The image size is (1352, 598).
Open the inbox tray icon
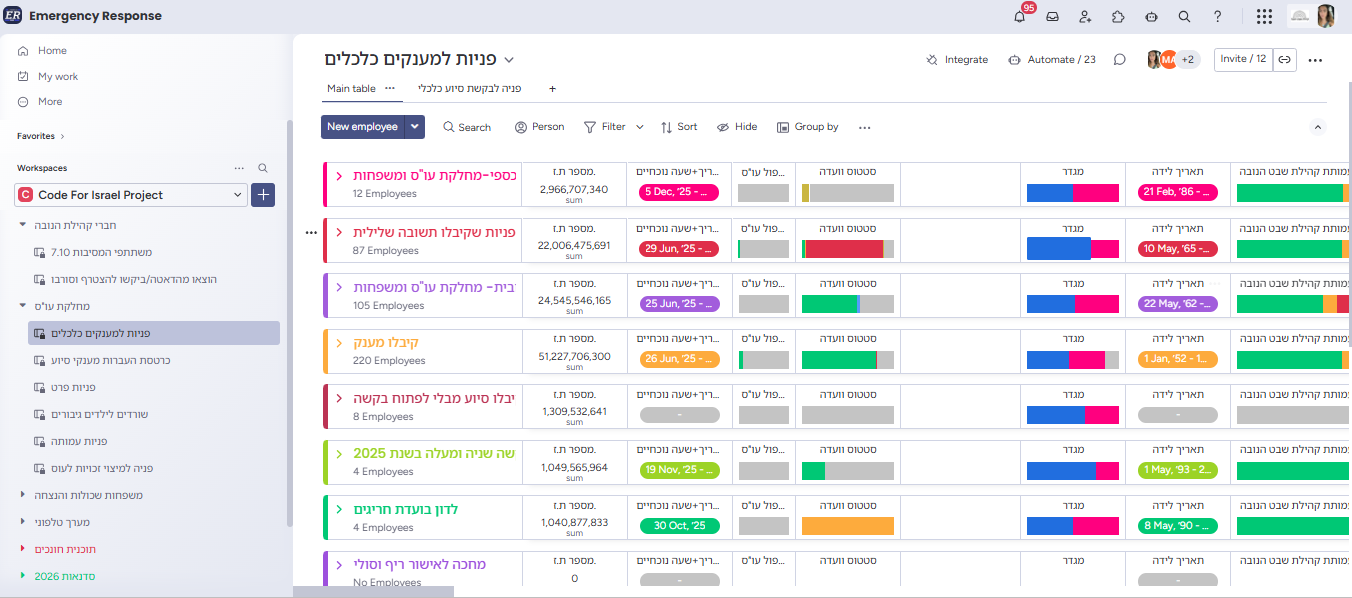tap(1052, 17)
